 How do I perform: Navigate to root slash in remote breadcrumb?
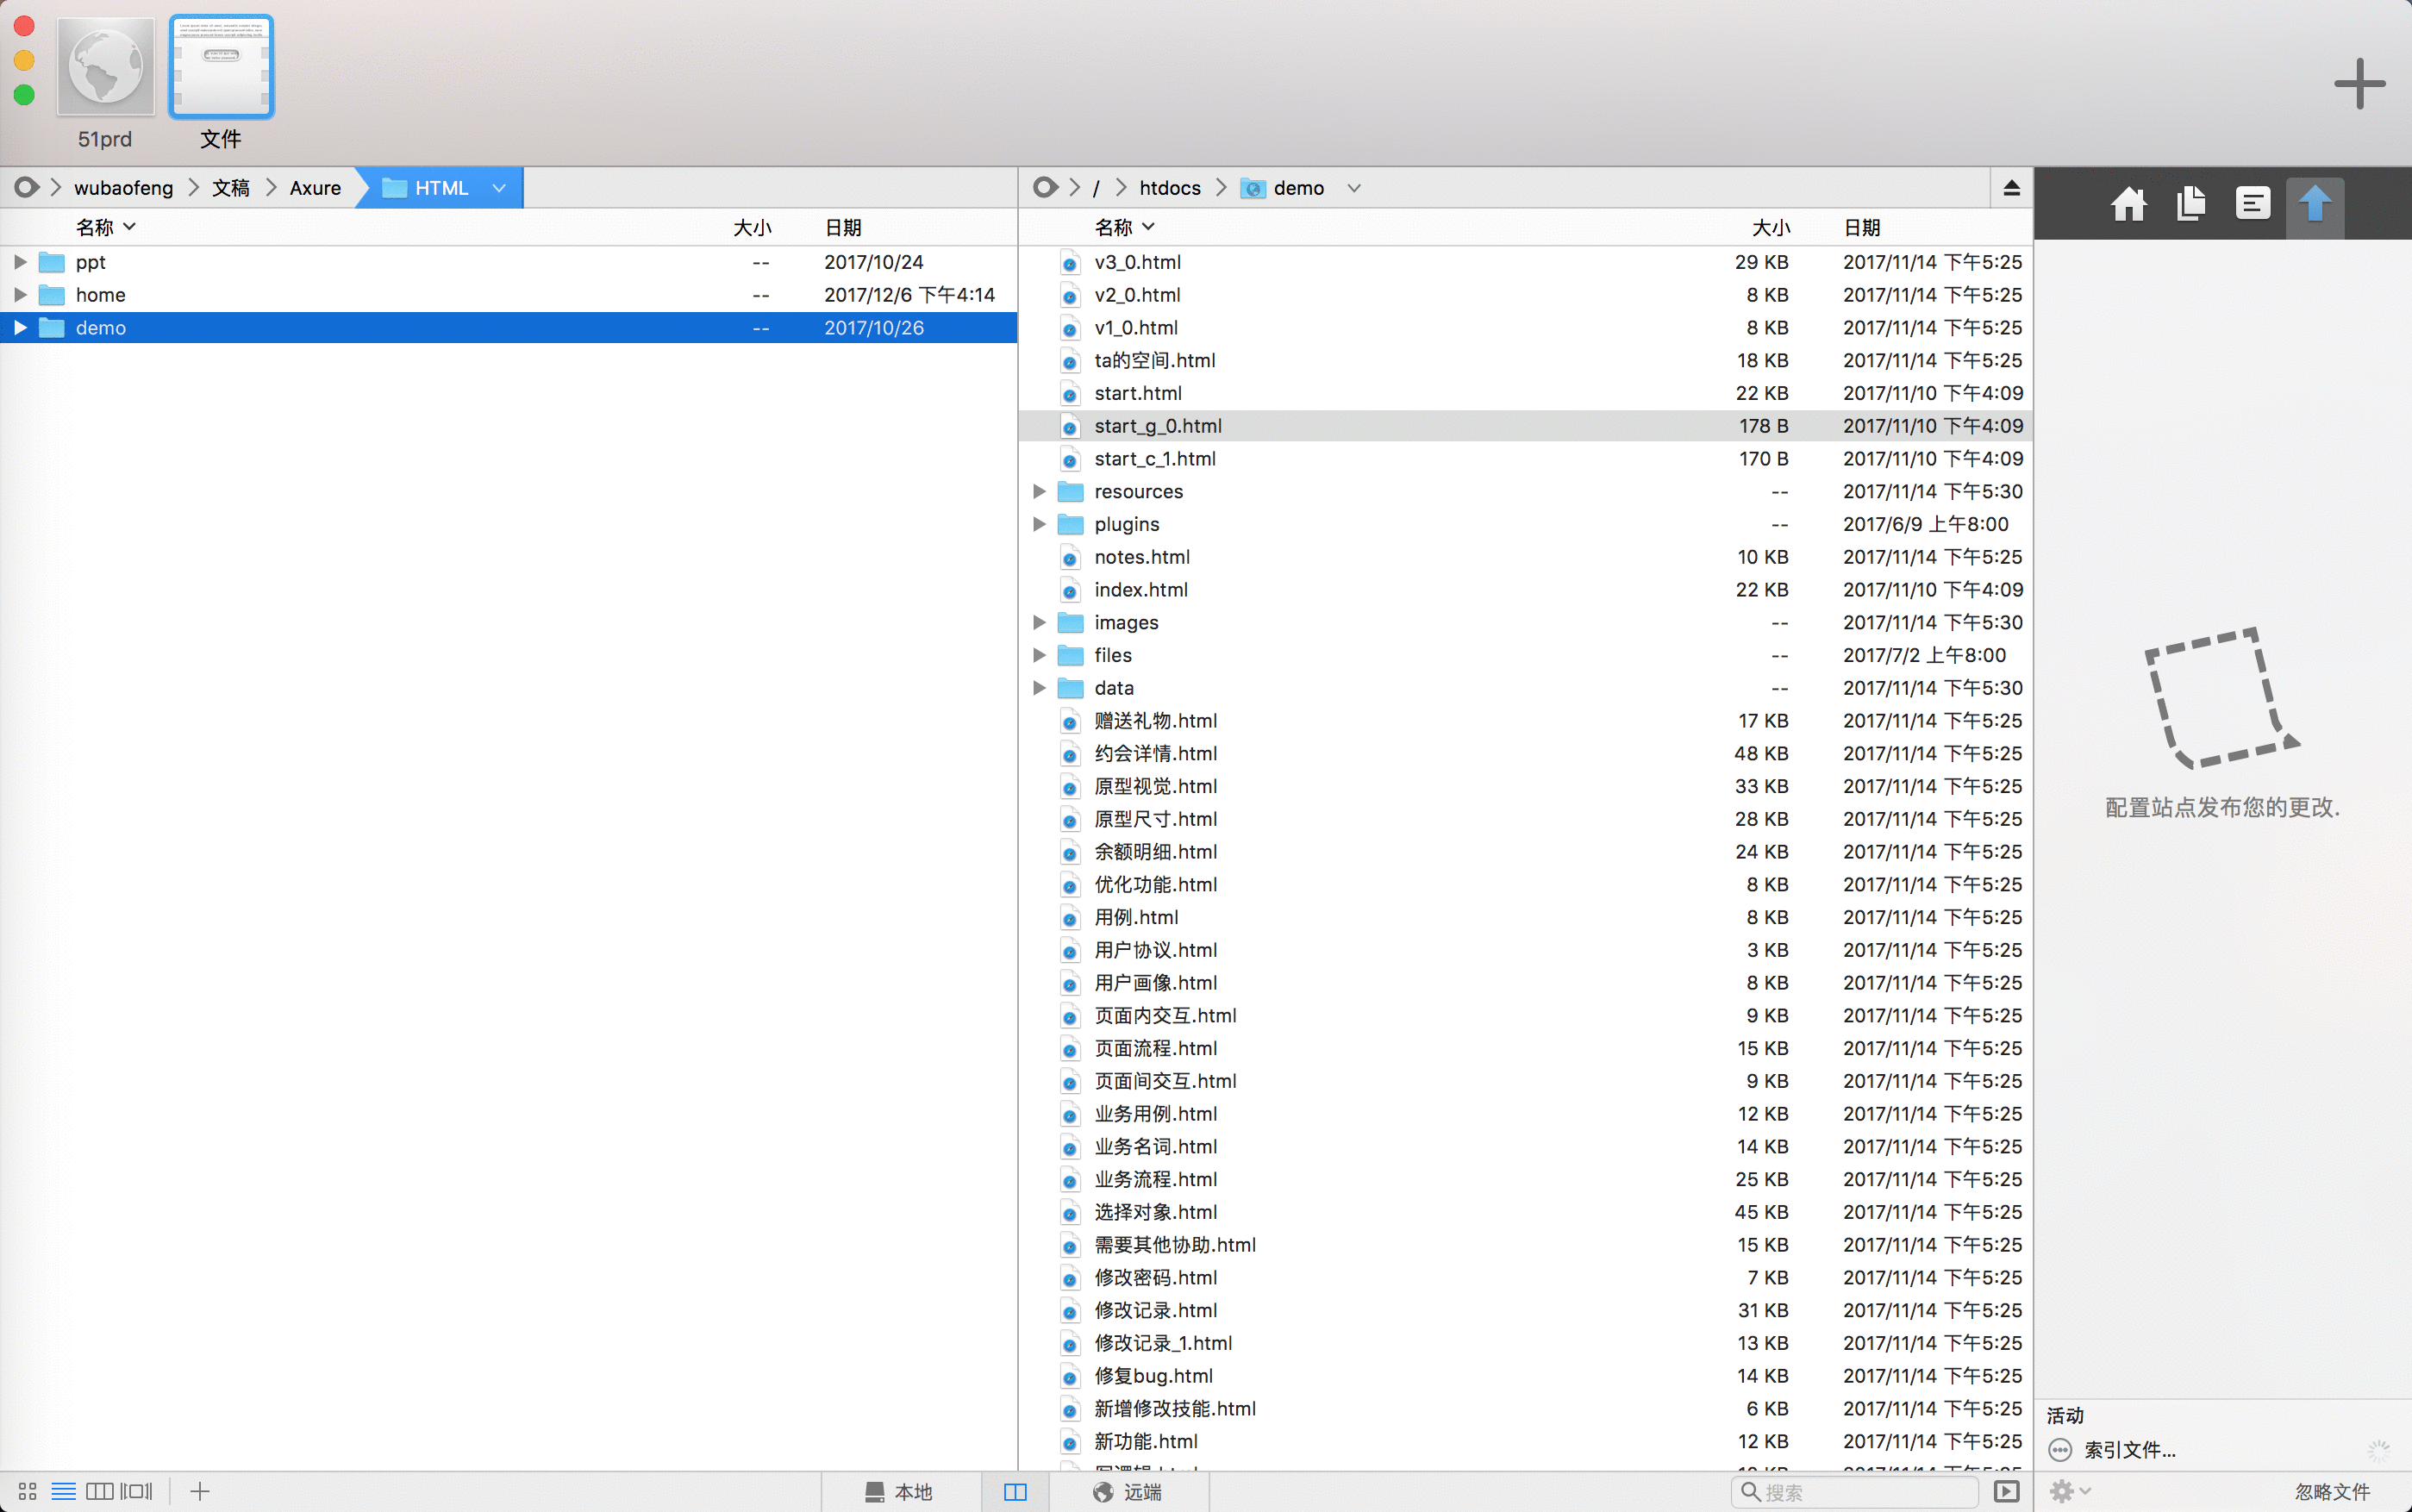1096,188
